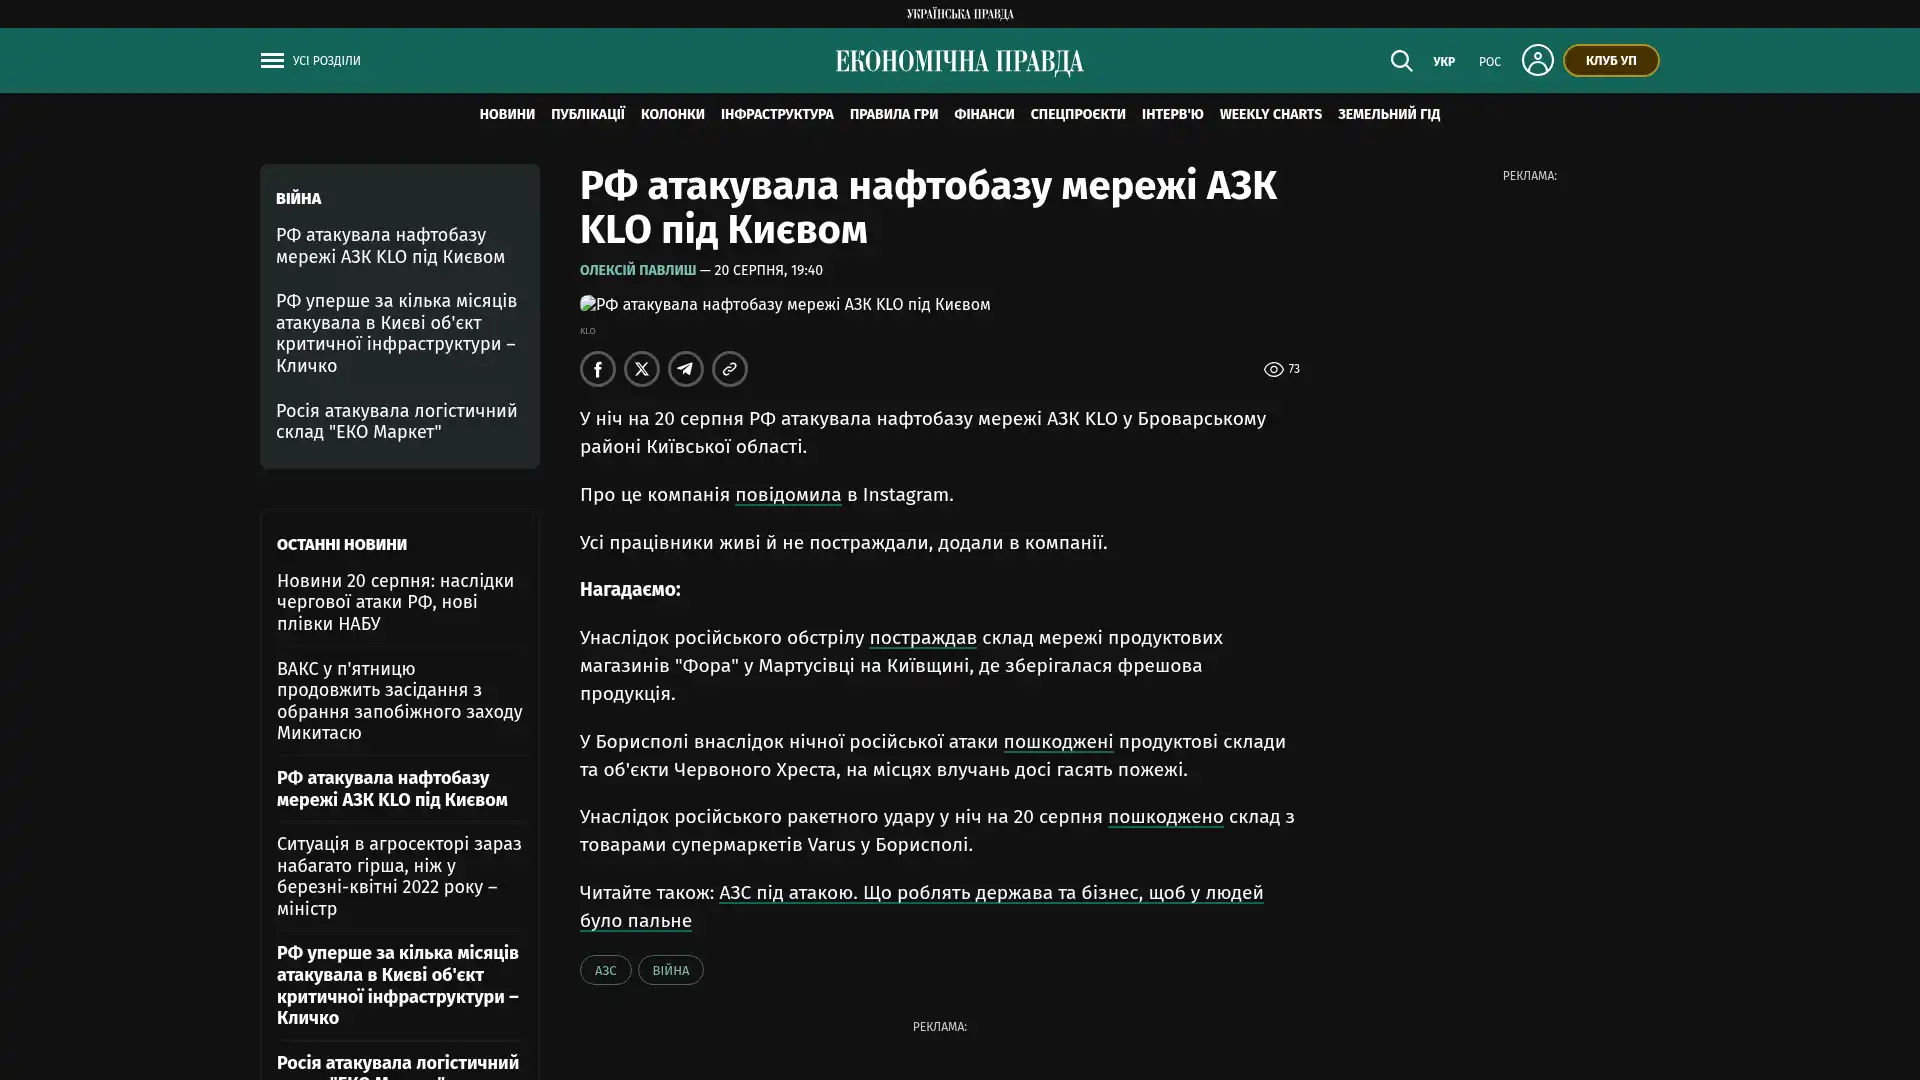Click the publication date '20 серпня, 19:40'
This screenshot has height=1080, width=1920.
768,271
